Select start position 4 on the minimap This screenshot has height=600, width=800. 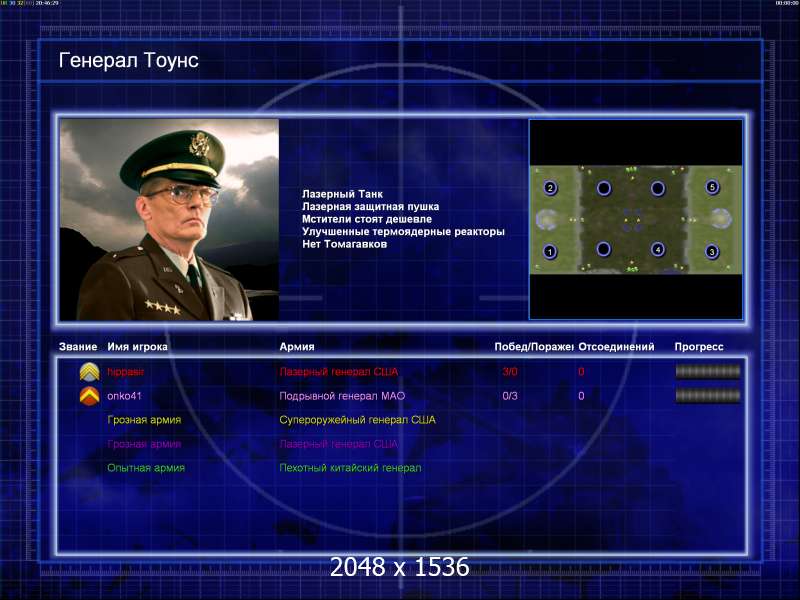tap(658, 249)
